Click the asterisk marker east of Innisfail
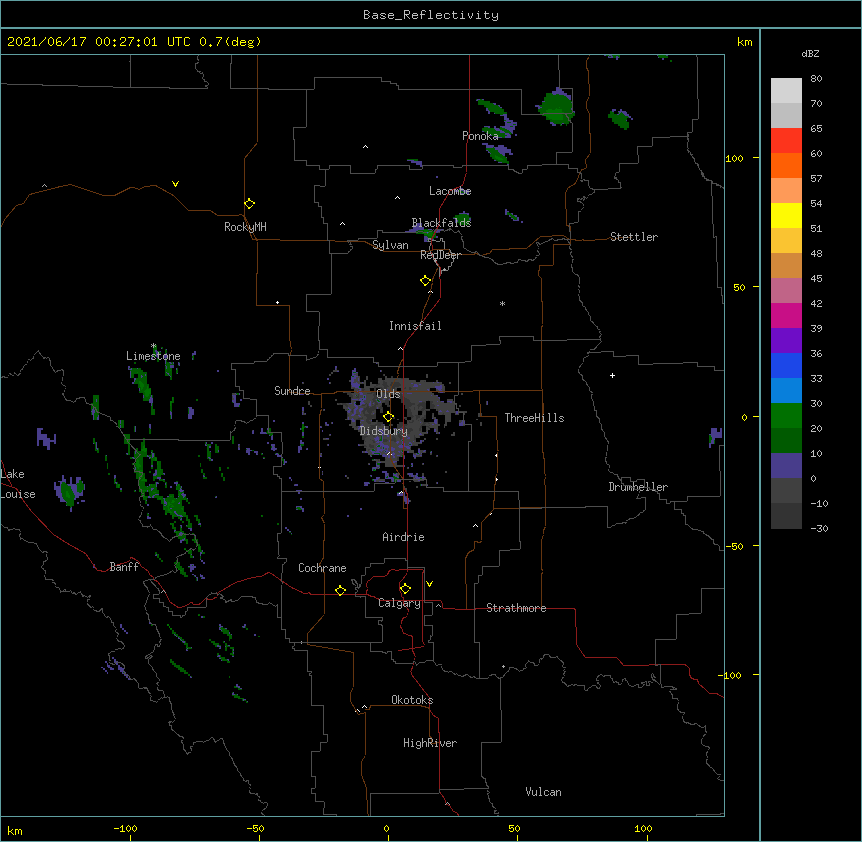 pos(502,303)
